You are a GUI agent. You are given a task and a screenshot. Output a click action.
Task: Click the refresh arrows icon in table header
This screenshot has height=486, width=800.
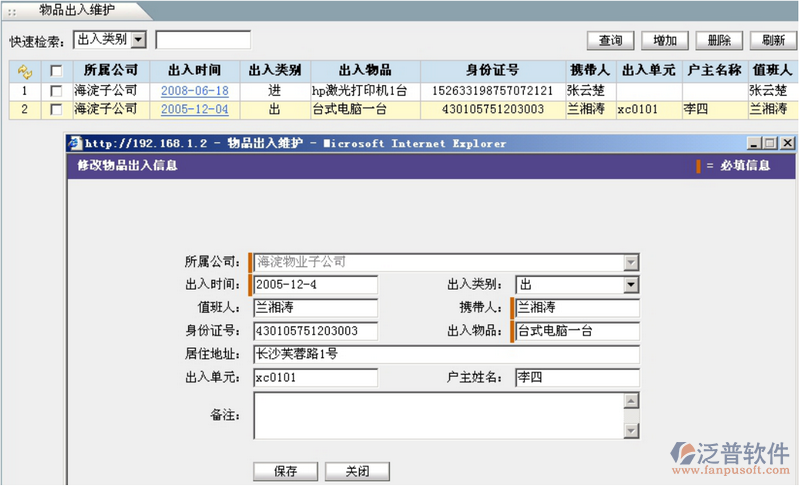pyautogui.click(x=24, y=71)
